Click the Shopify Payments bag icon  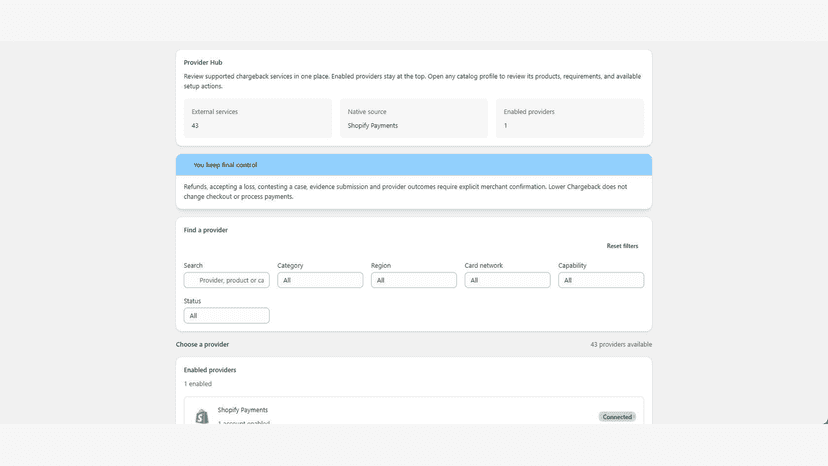pos(202,416)
